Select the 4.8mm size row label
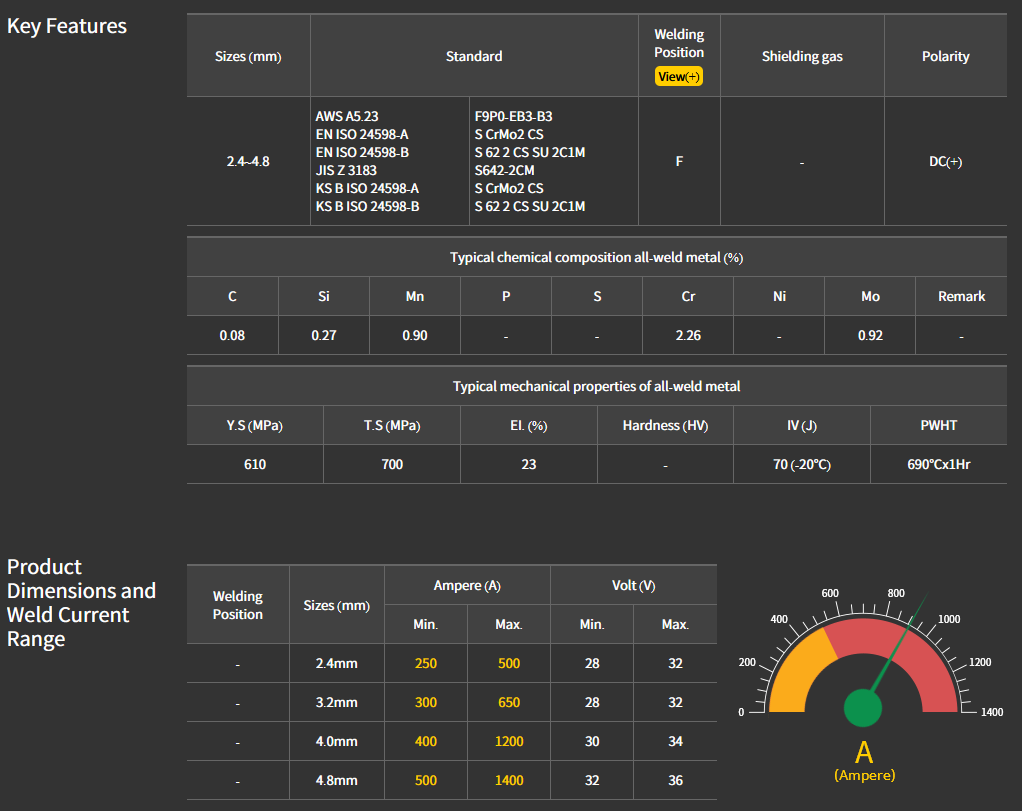The width and height of the screenshot is (1022, 811). pyautogui.click(x=336, y=780)
